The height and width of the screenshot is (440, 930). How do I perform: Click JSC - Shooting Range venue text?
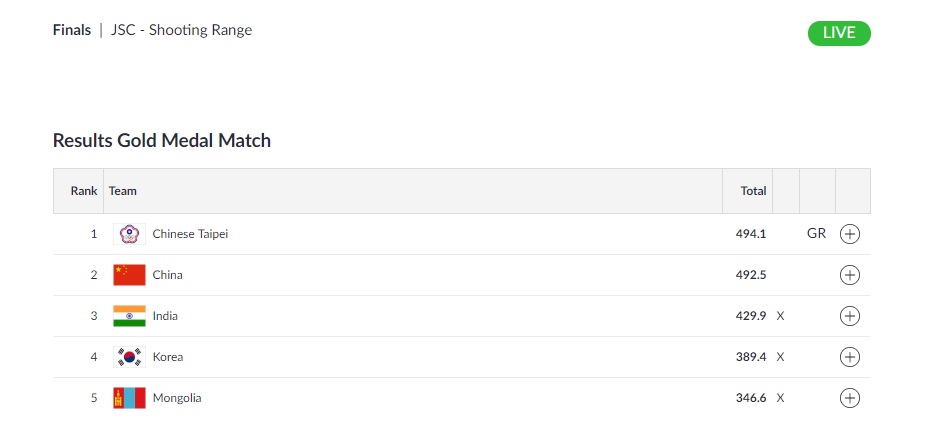[x=181, y=30]
